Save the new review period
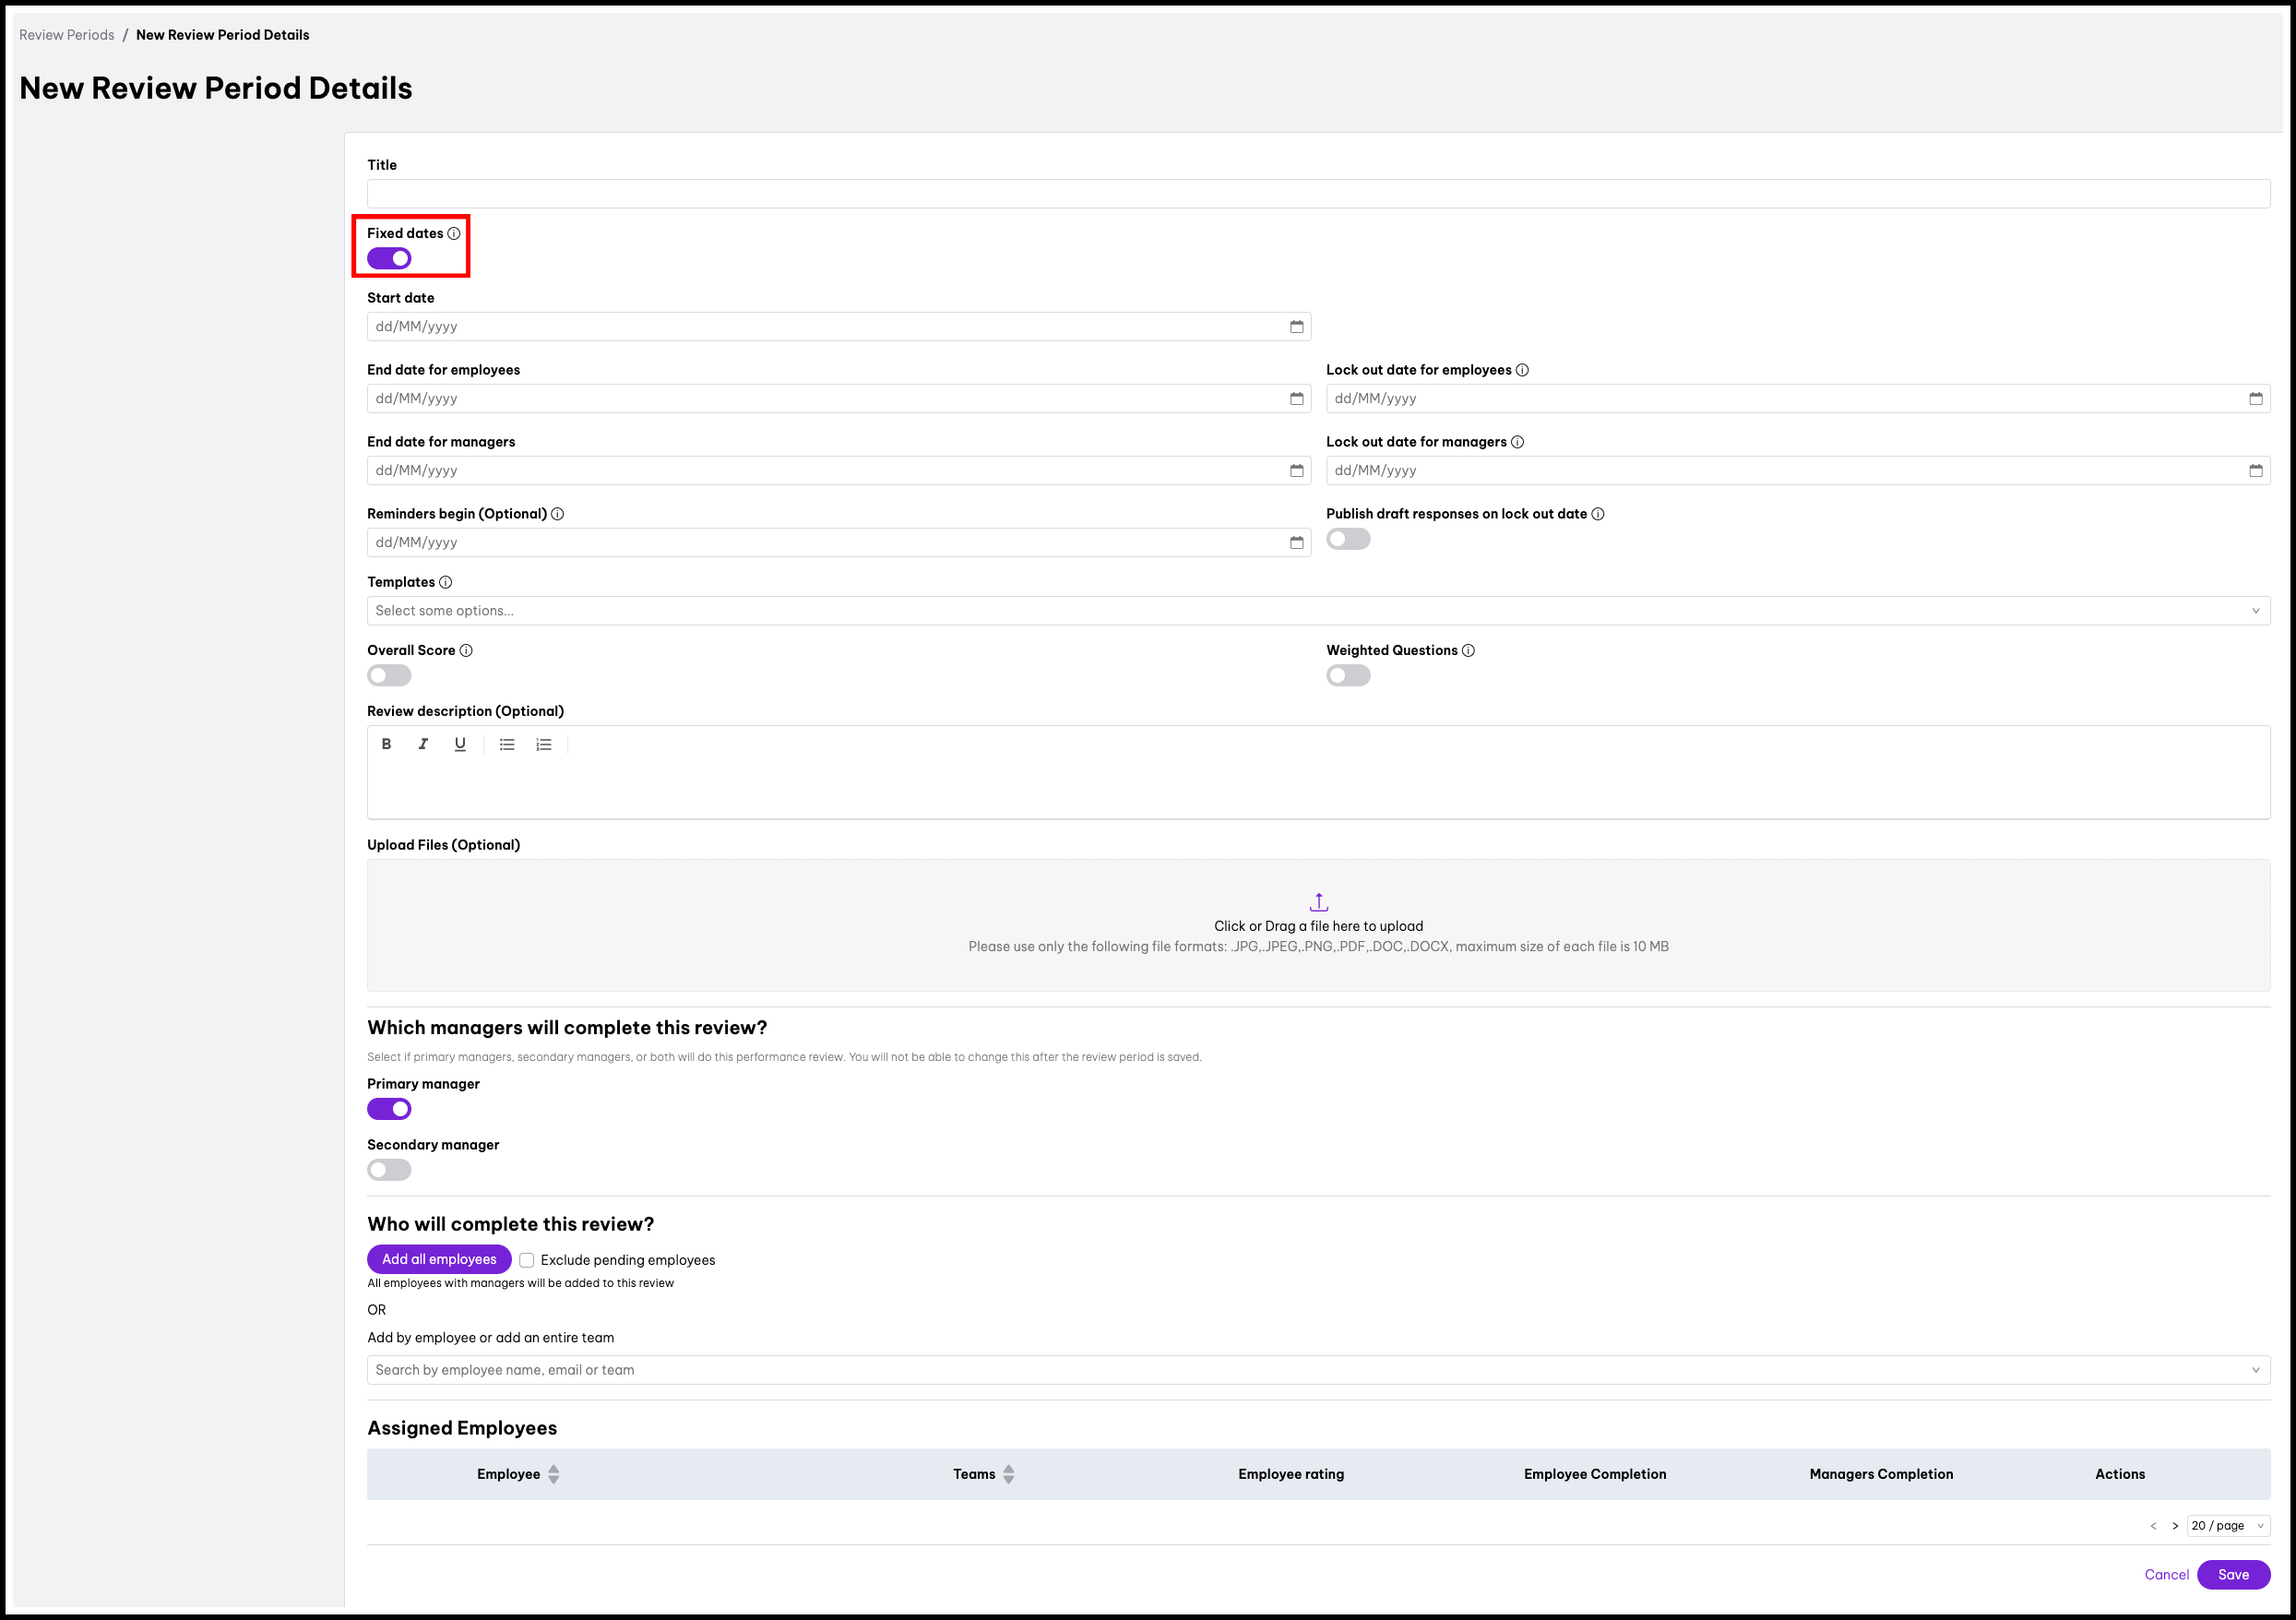 coord(2233,1574)
